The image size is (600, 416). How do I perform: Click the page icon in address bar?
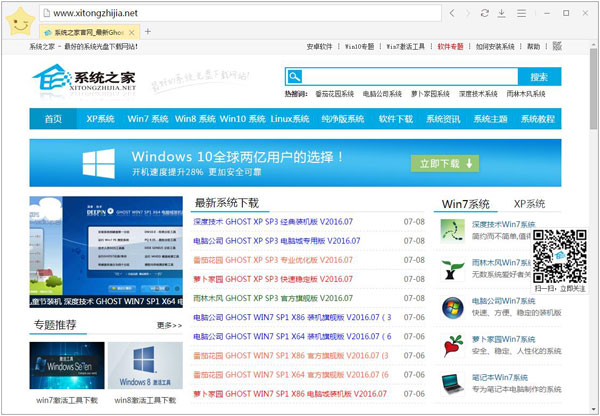(47, 13)
